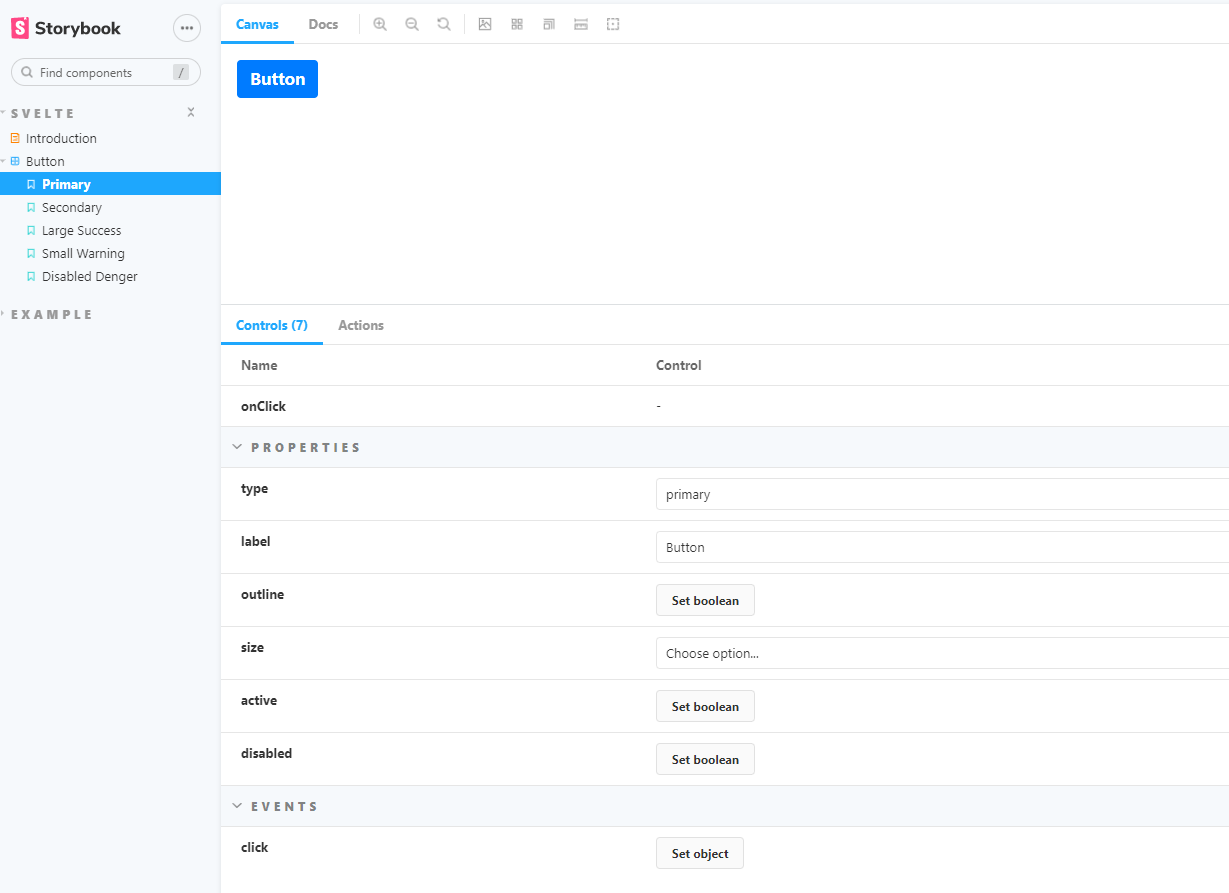Click the reset zoom icon

pyautogui.click(x=444, y=24)
